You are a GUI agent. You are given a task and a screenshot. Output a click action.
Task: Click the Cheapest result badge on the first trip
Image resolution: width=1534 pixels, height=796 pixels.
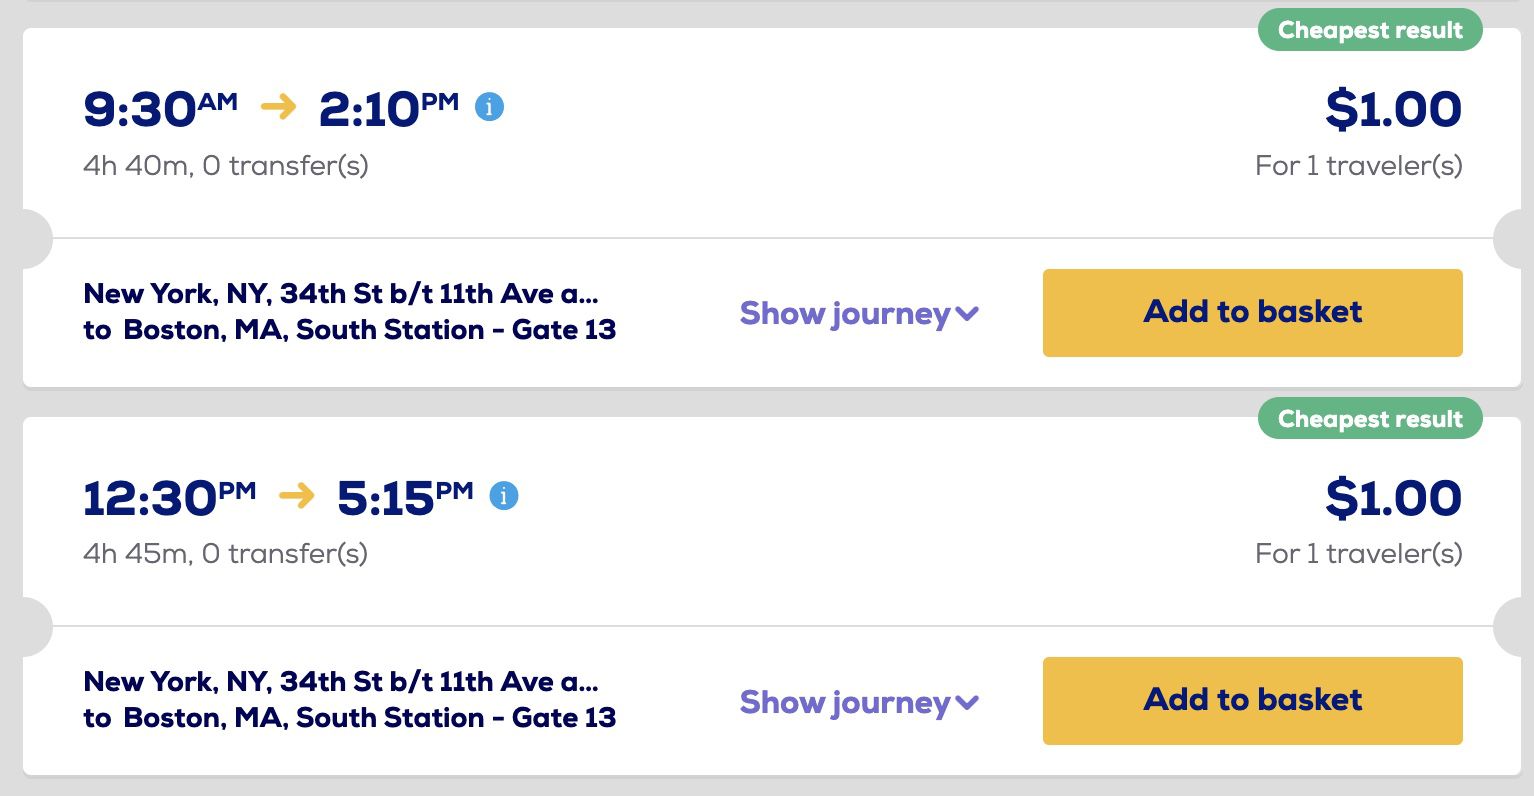[x=1369, y=30]
